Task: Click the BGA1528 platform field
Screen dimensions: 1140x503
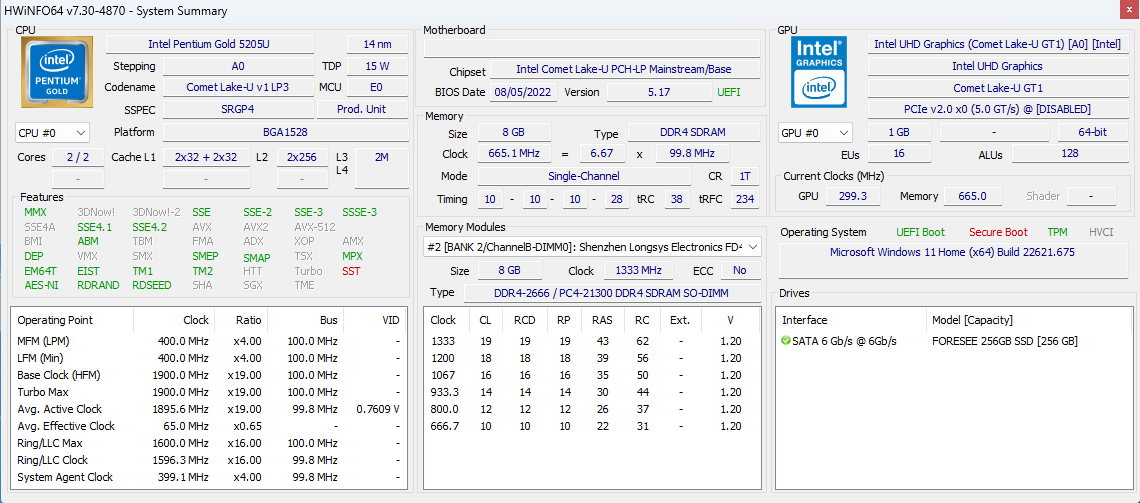Action: pyautogui.click(x=285, y=132)
